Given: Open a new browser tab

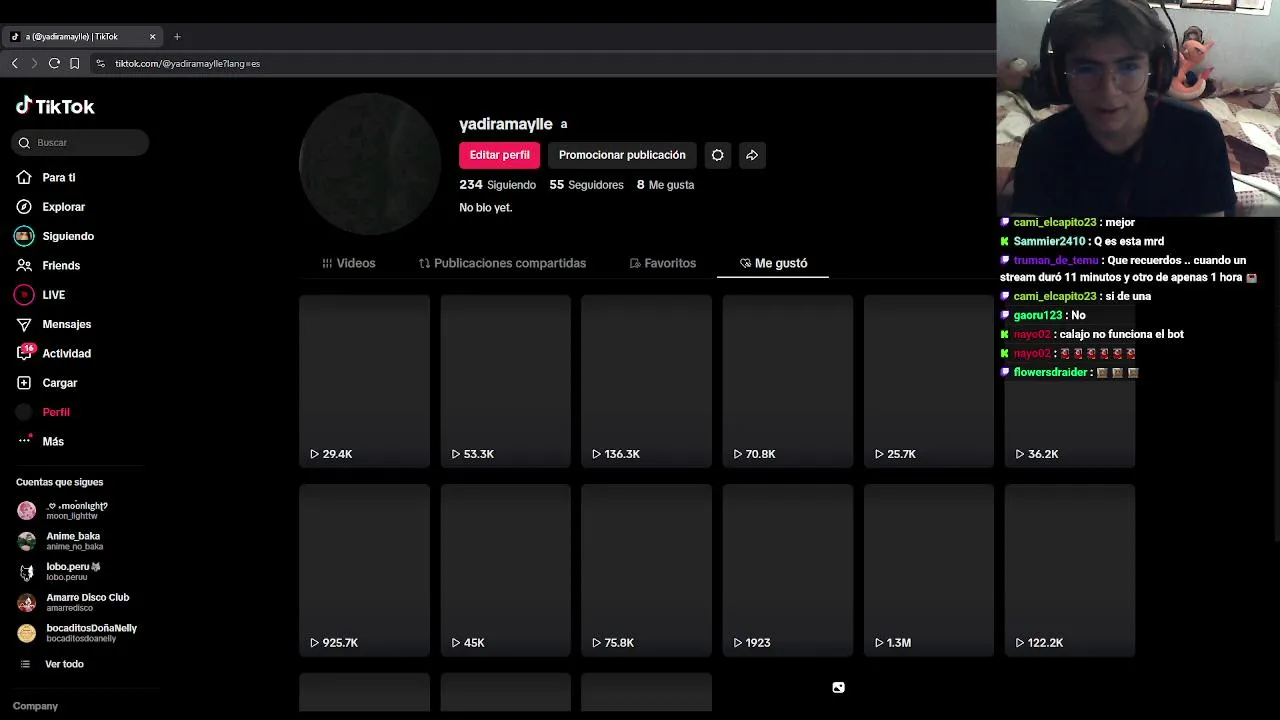Looking at the screenshot, I should [177, 37].
